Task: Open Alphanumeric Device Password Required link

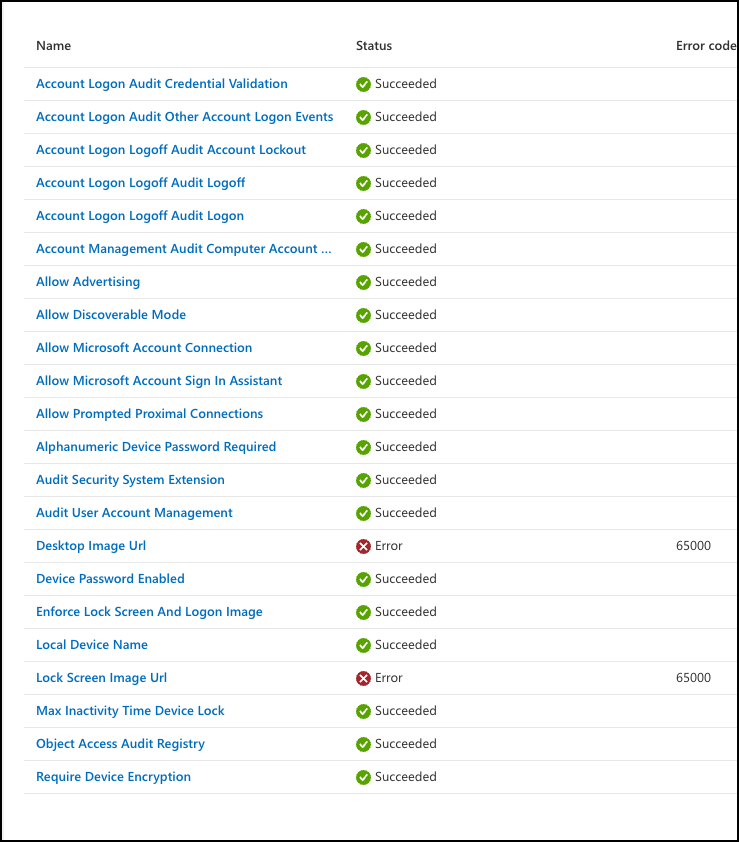Action: (x=156, y=447)
